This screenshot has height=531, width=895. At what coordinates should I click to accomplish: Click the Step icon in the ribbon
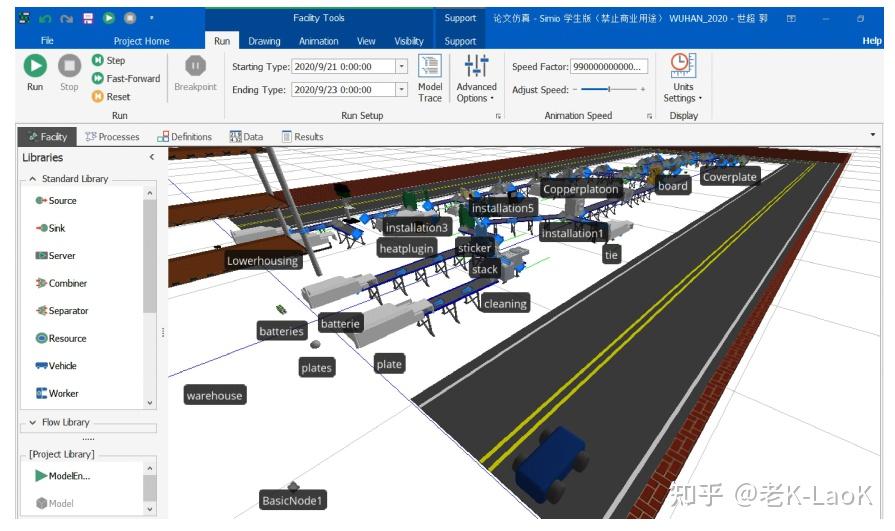click(x=98, y=60)
